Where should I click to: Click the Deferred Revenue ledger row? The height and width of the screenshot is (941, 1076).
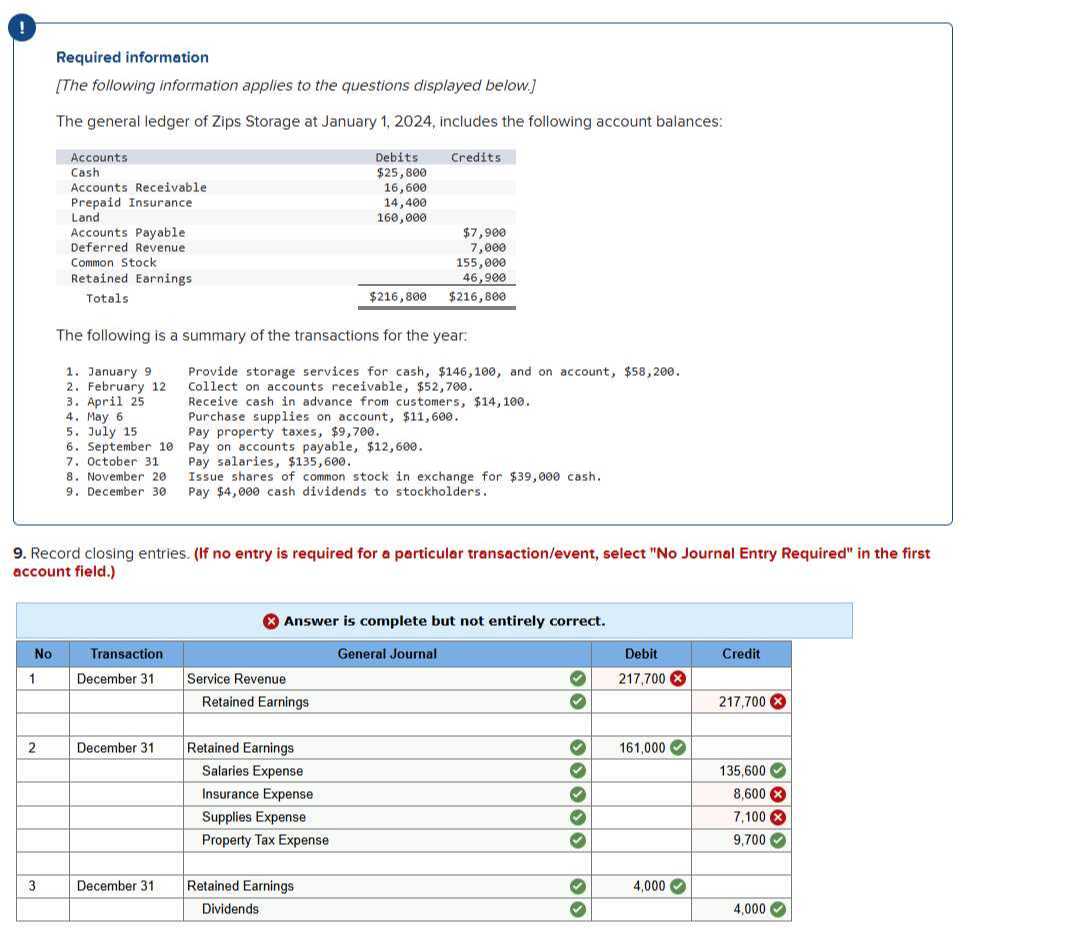(285, 248)
